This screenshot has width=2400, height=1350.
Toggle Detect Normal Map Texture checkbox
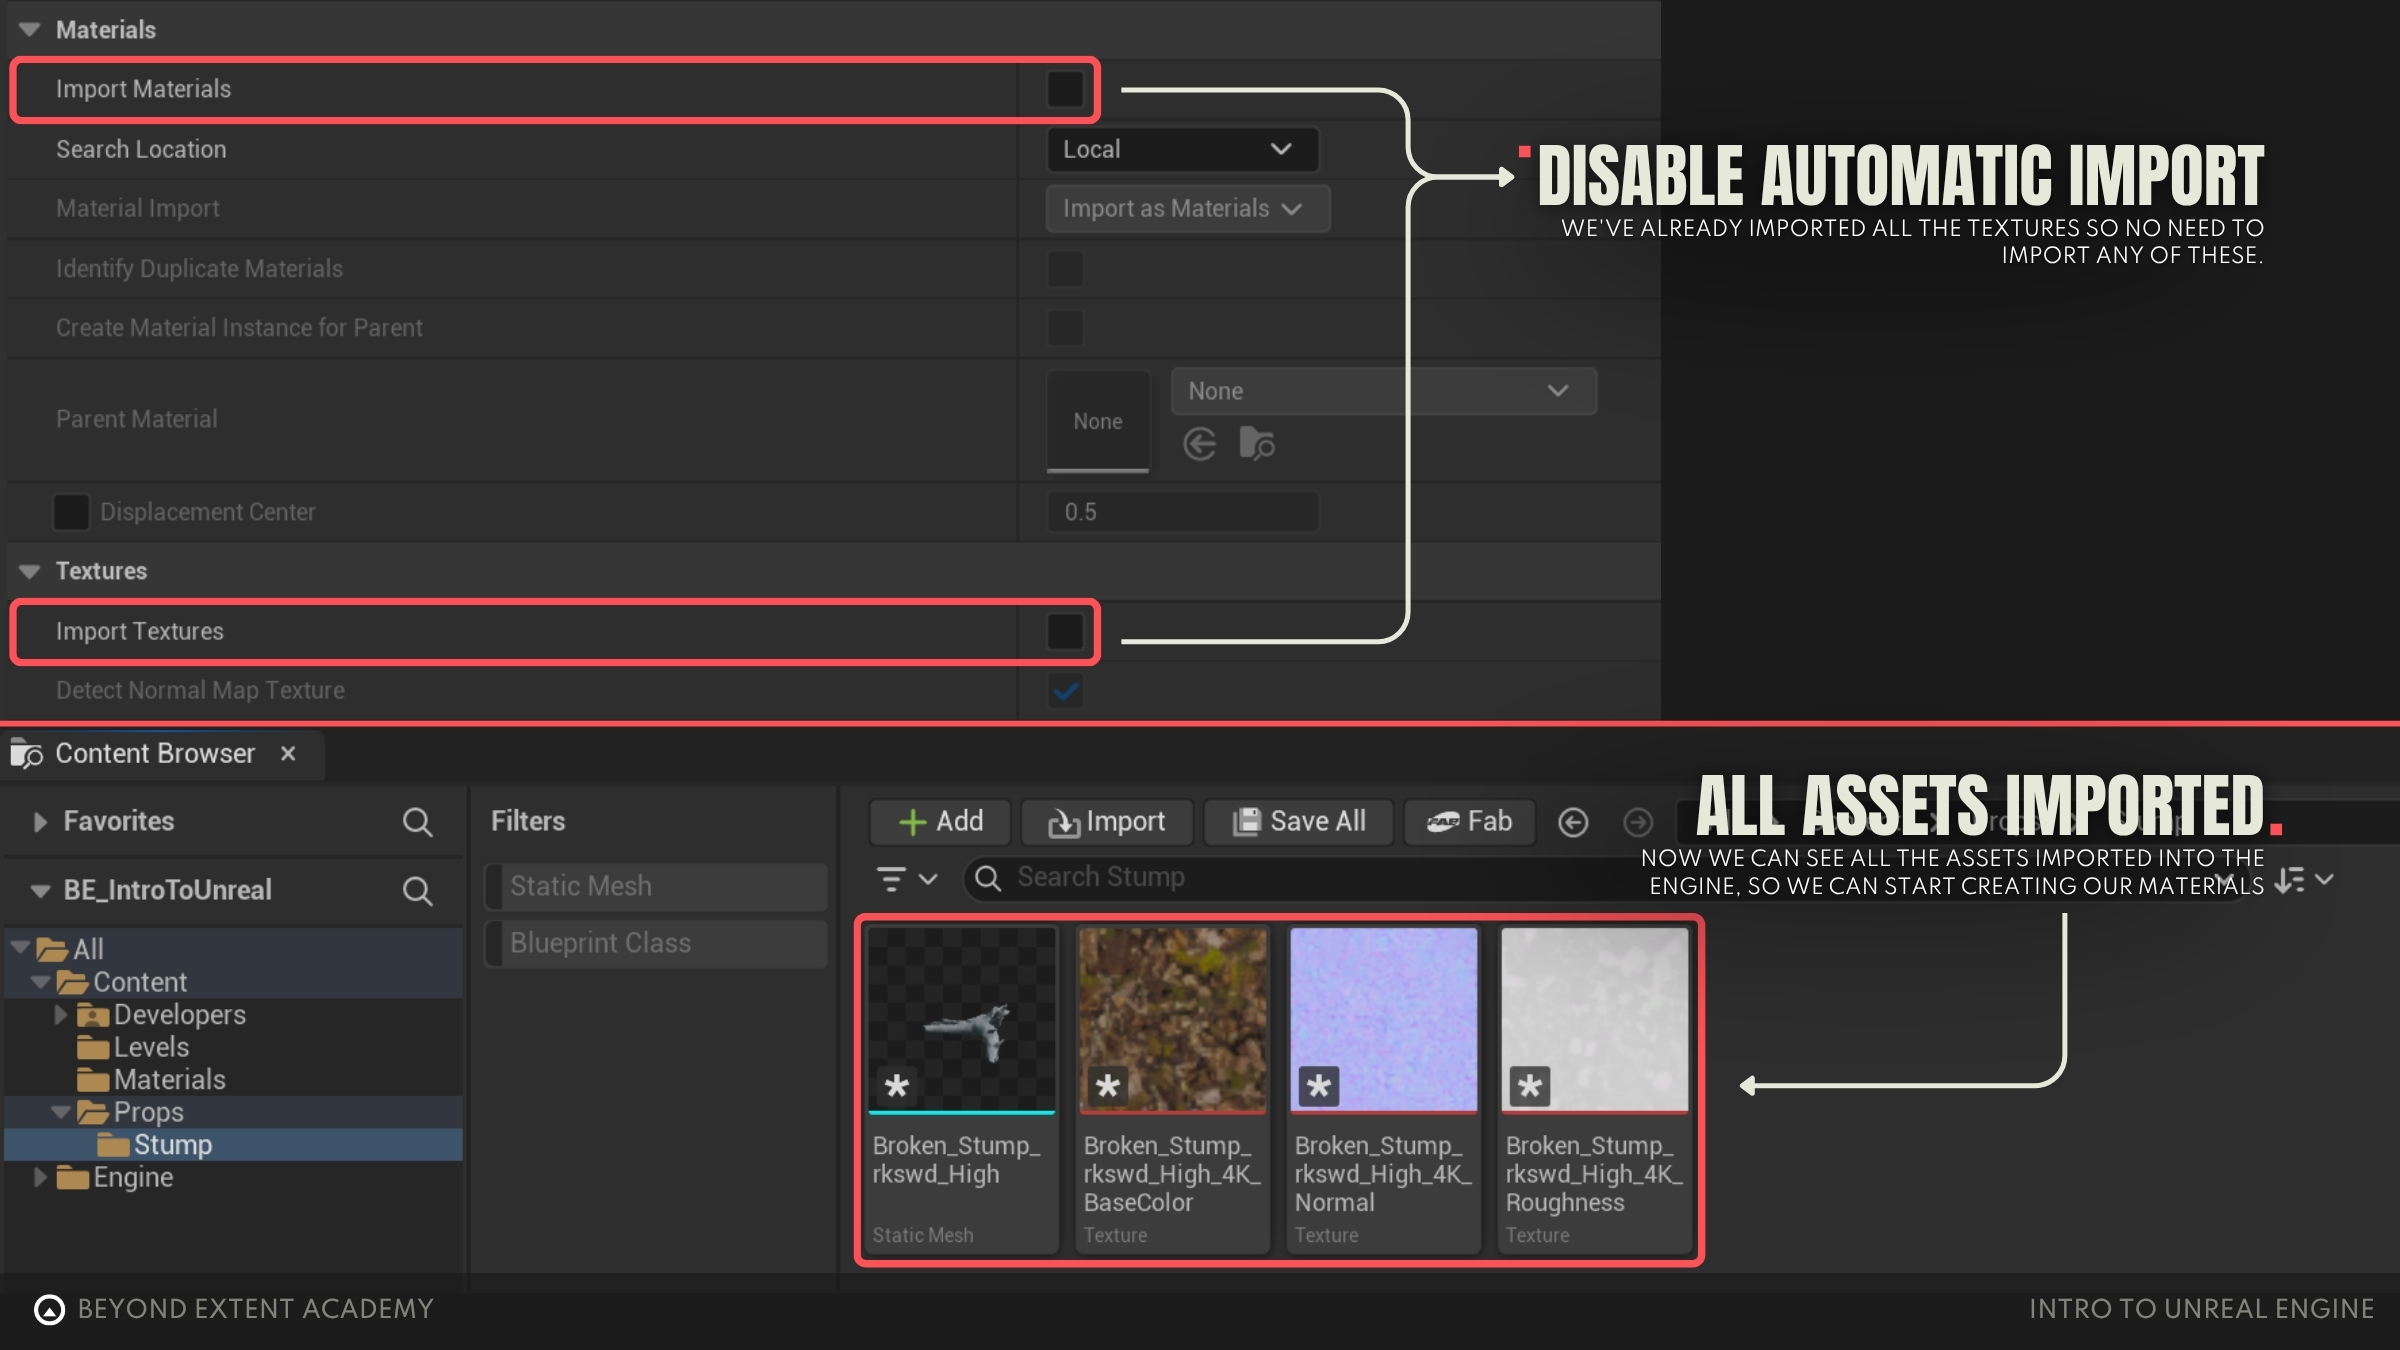pos(1065,691)
